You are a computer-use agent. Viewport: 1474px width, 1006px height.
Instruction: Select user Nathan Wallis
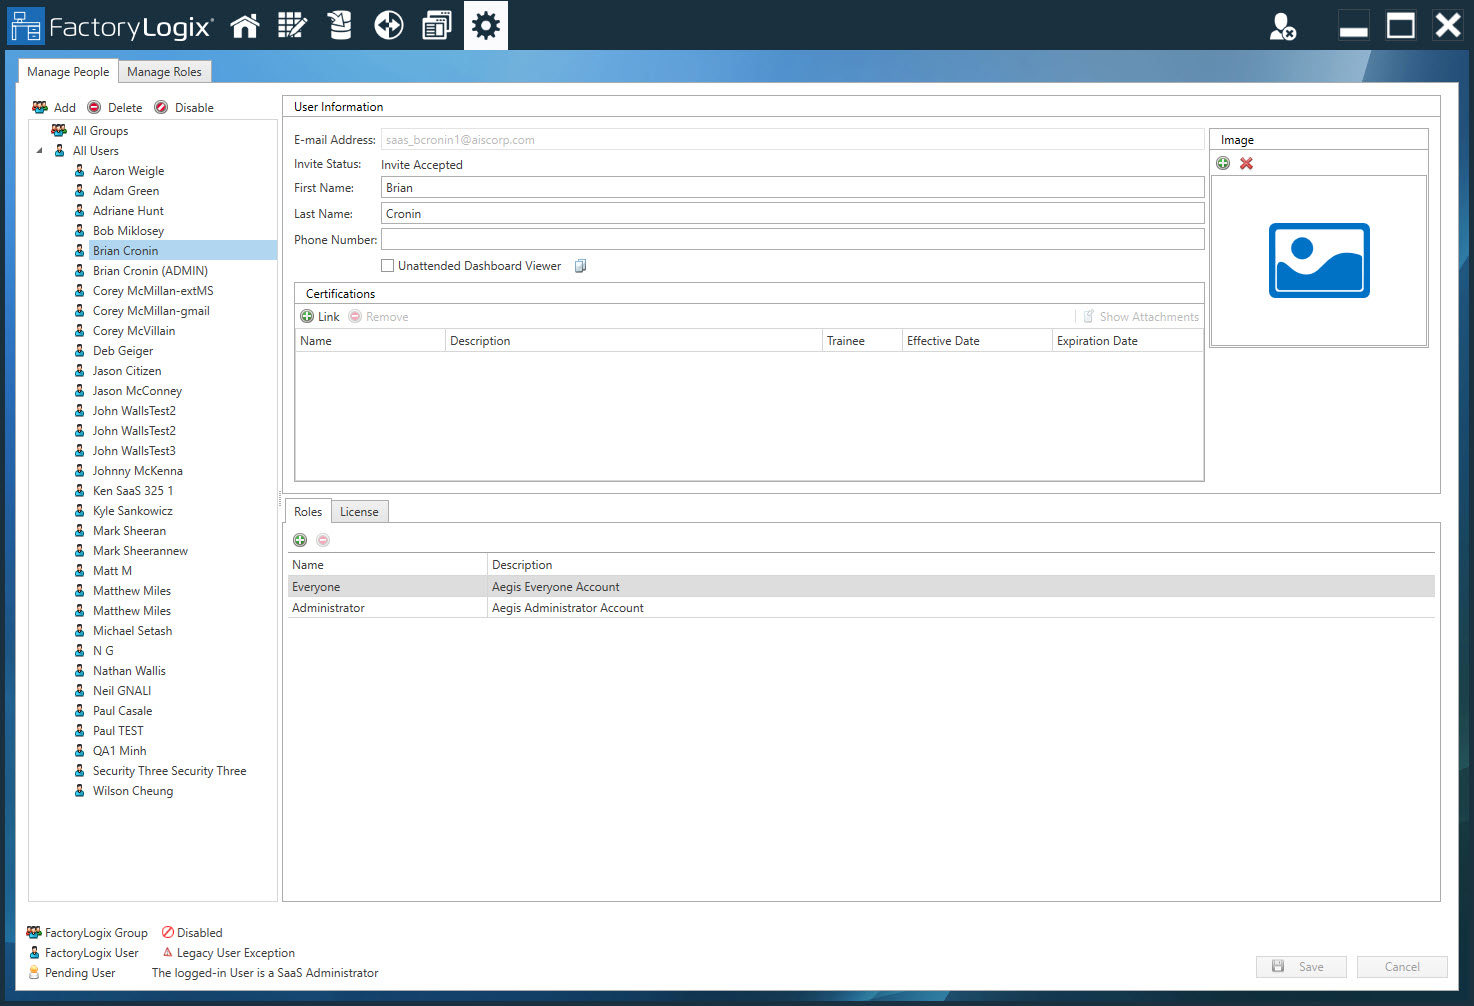[129, 671]
